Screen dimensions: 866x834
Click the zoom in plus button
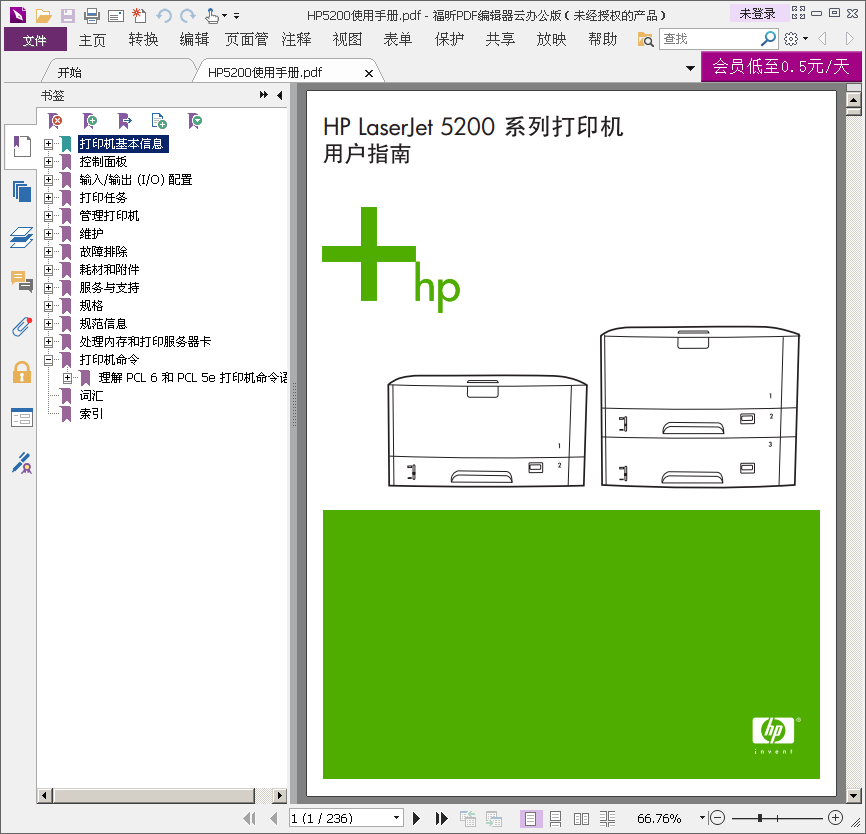pos(836,817)
